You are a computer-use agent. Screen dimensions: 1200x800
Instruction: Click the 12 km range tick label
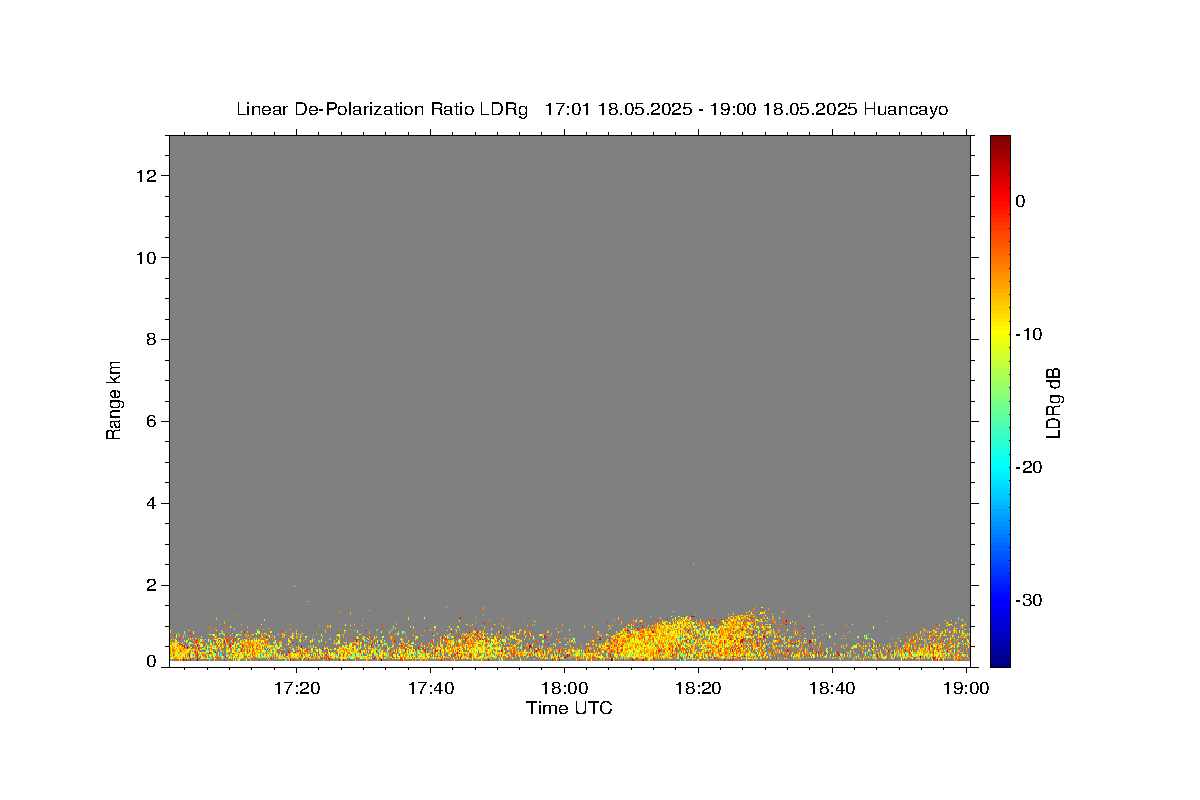coord(148,176)
